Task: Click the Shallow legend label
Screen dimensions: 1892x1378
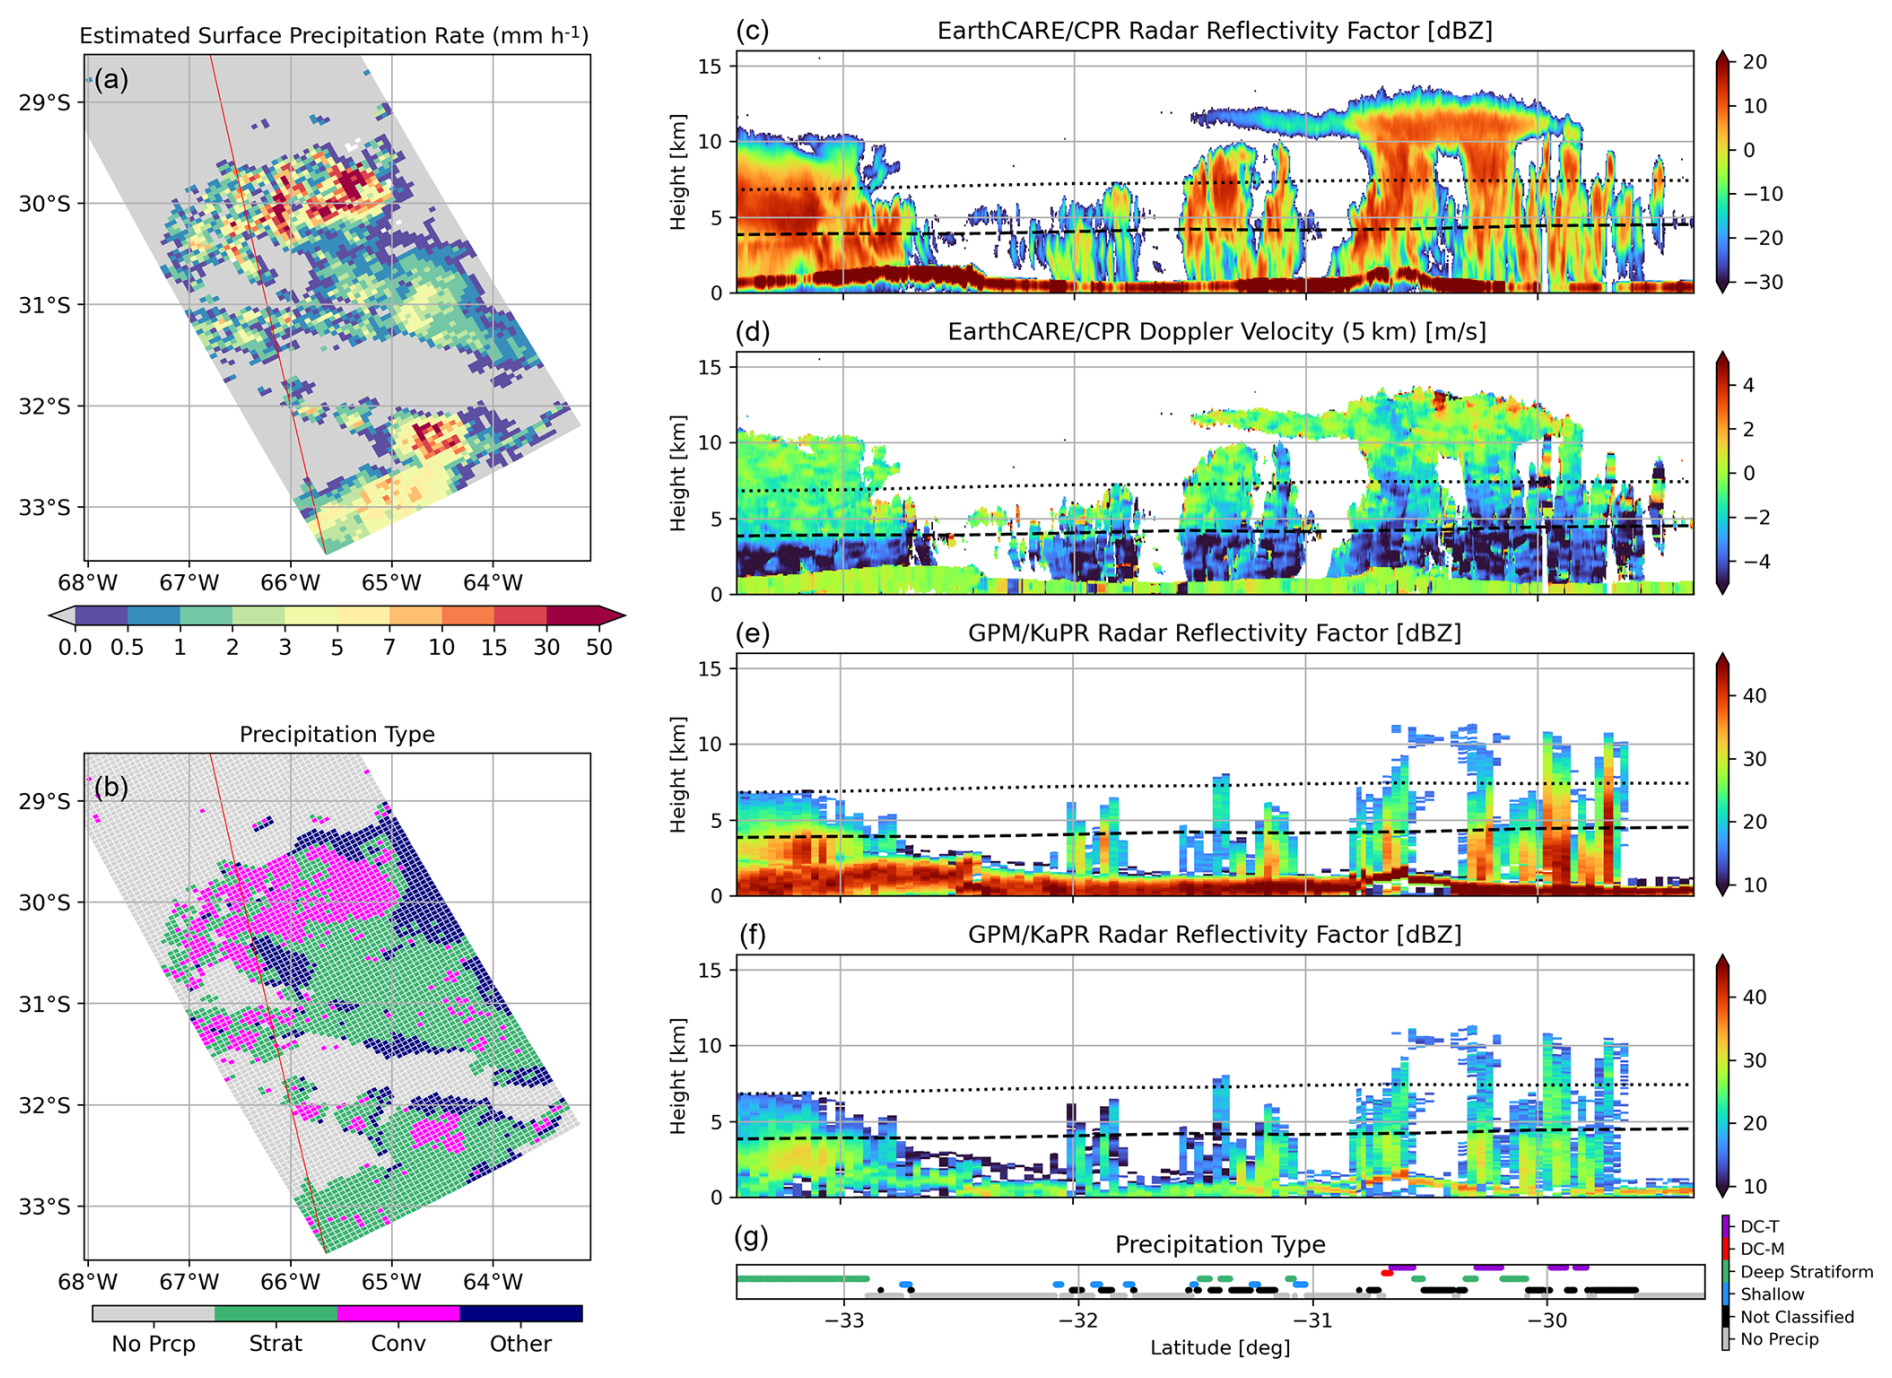Action: [x=1772, y=1294]
